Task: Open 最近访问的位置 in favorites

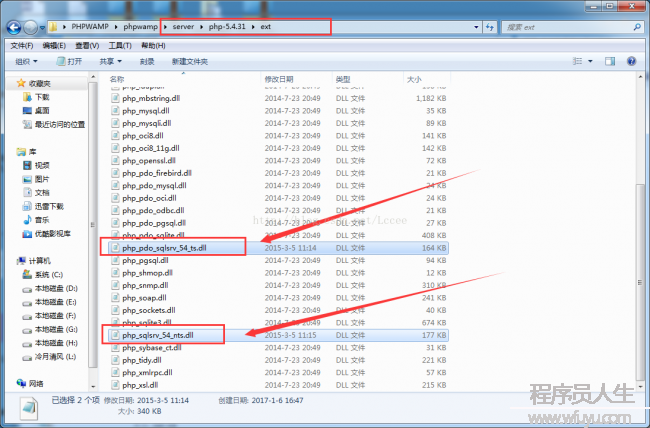Action: tap(60, 124)
